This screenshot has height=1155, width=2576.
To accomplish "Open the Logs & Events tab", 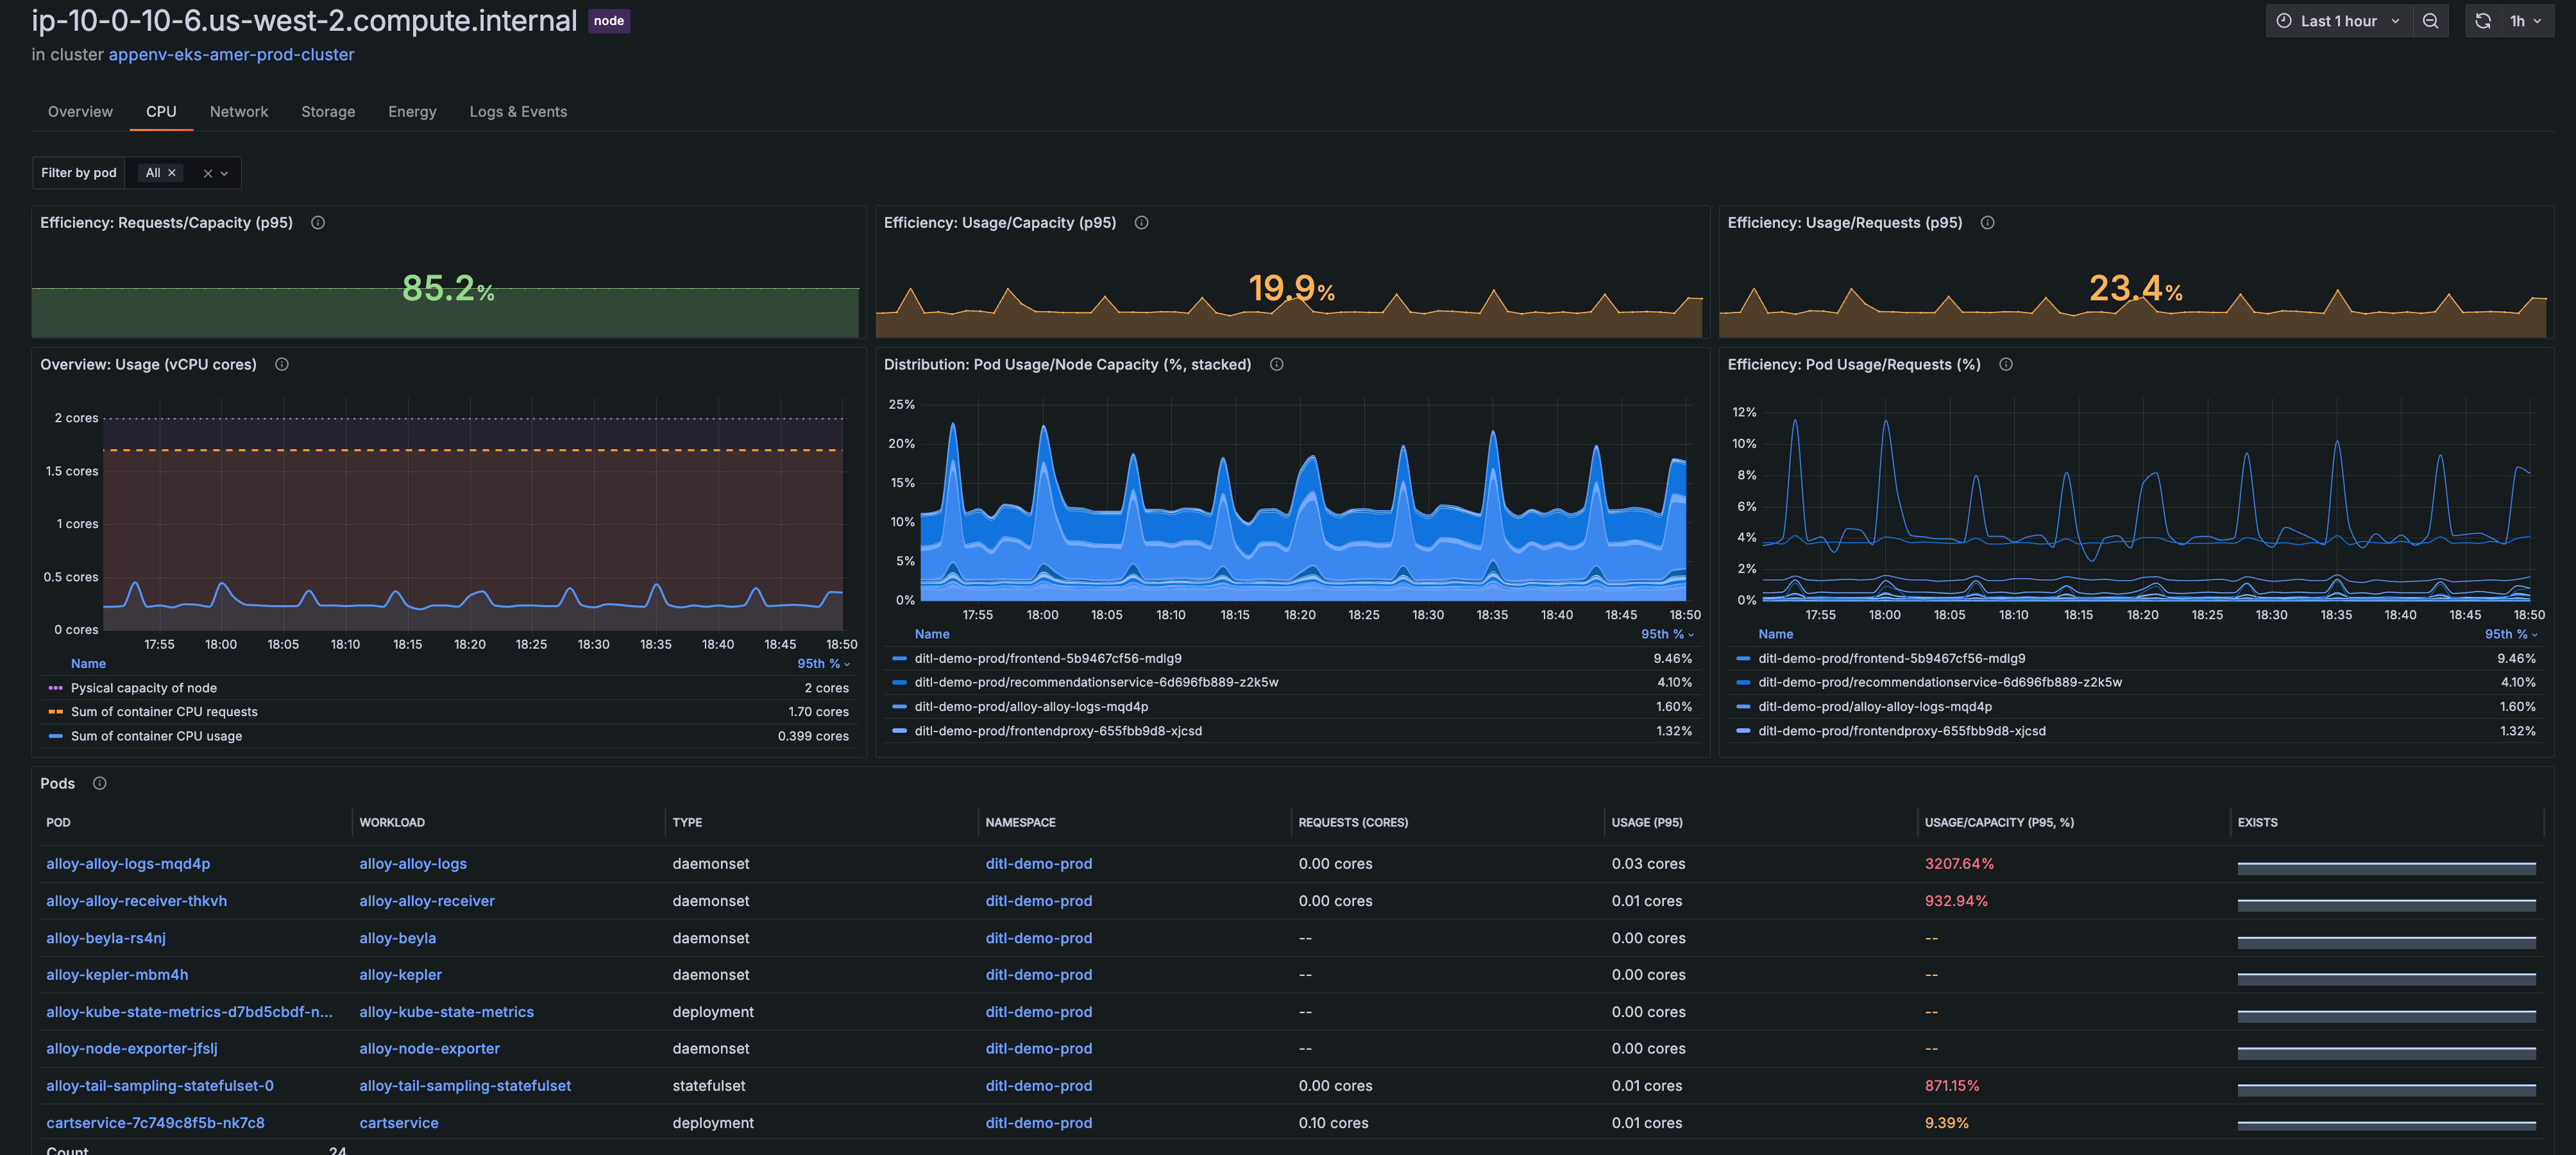I will (x=518, y=112).
